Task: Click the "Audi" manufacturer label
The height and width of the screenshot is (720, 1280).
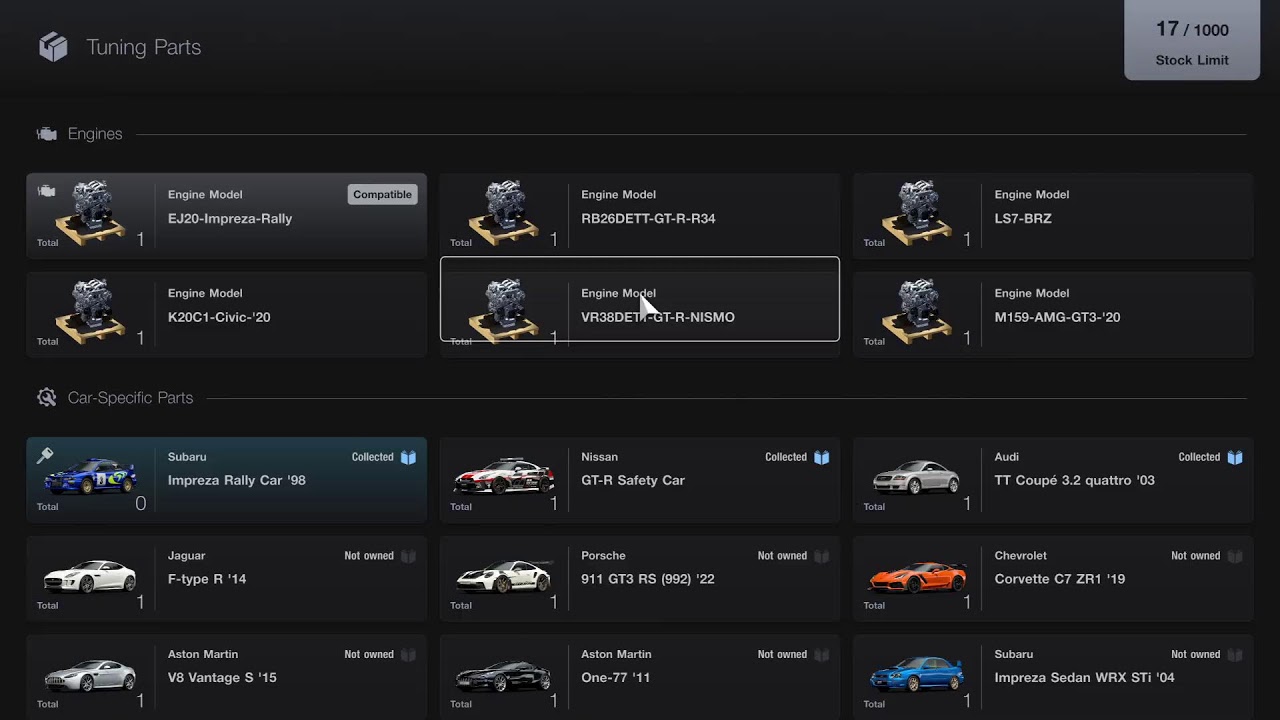Action: coord(1007,457)
